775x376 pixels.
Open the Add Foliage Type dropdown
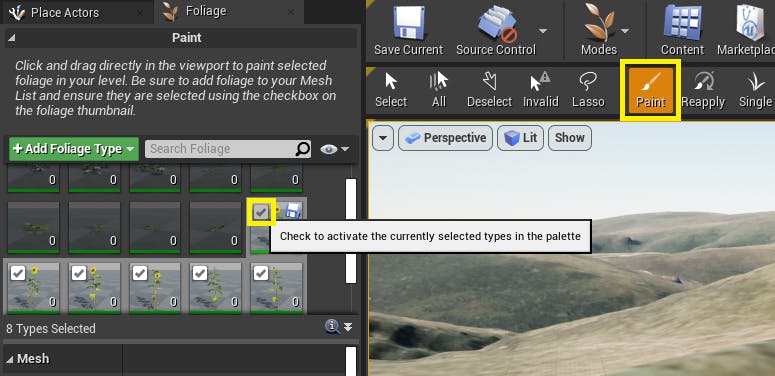click(x=74, y=149)
